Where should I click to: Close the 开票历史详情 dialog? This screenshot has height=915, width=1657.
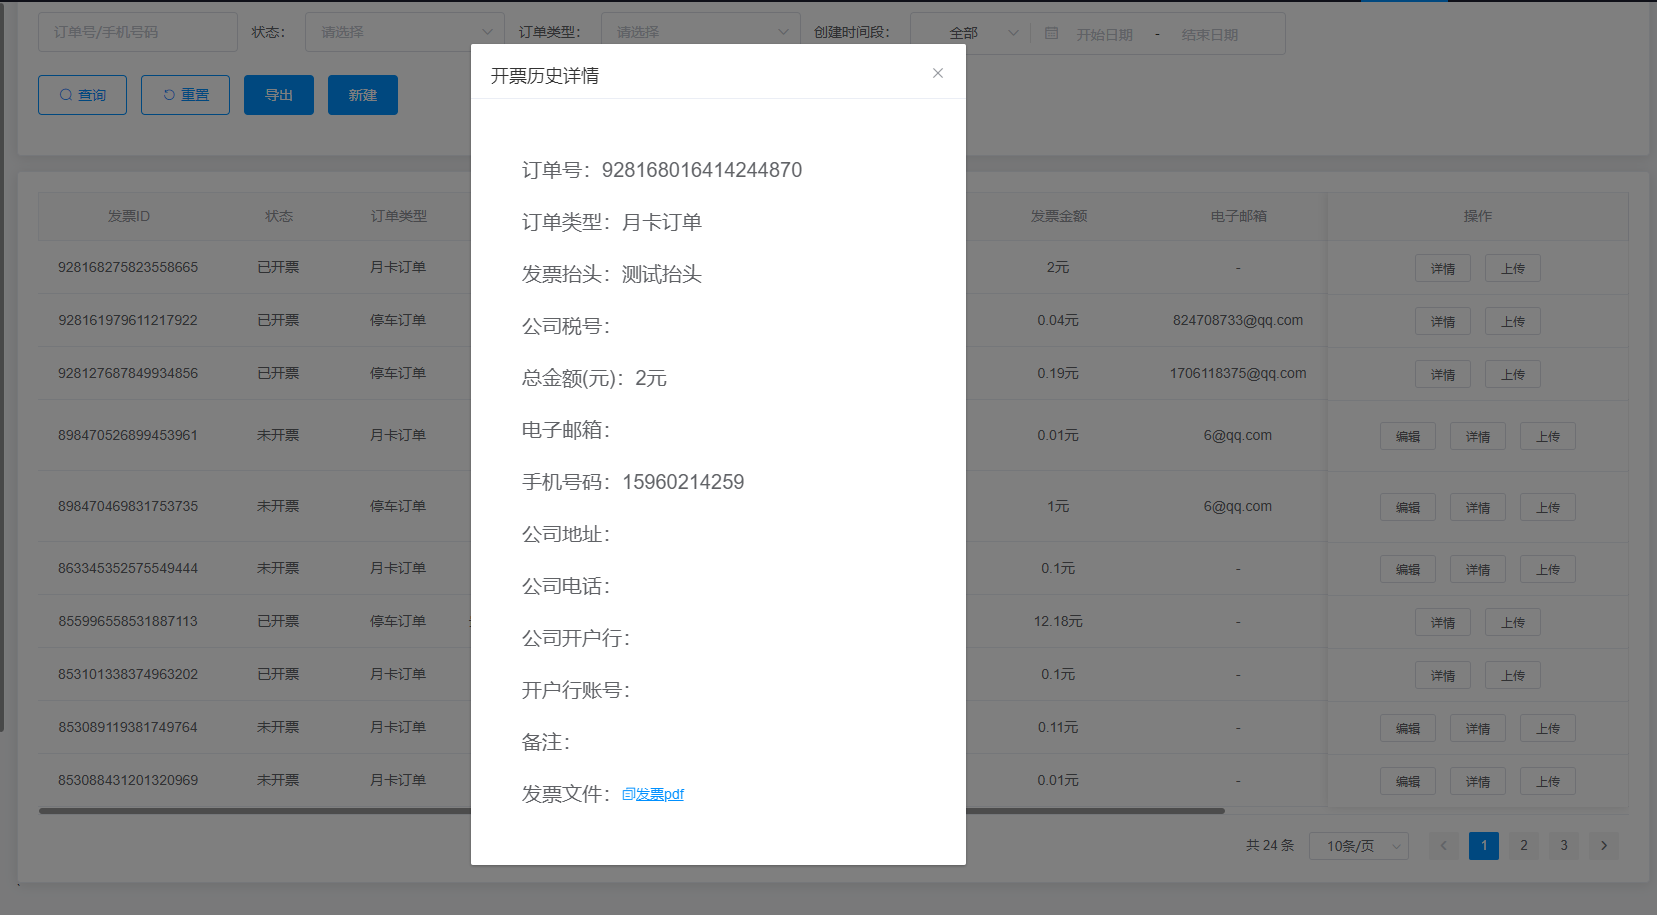pyautogui.click(x=937, y=73)
